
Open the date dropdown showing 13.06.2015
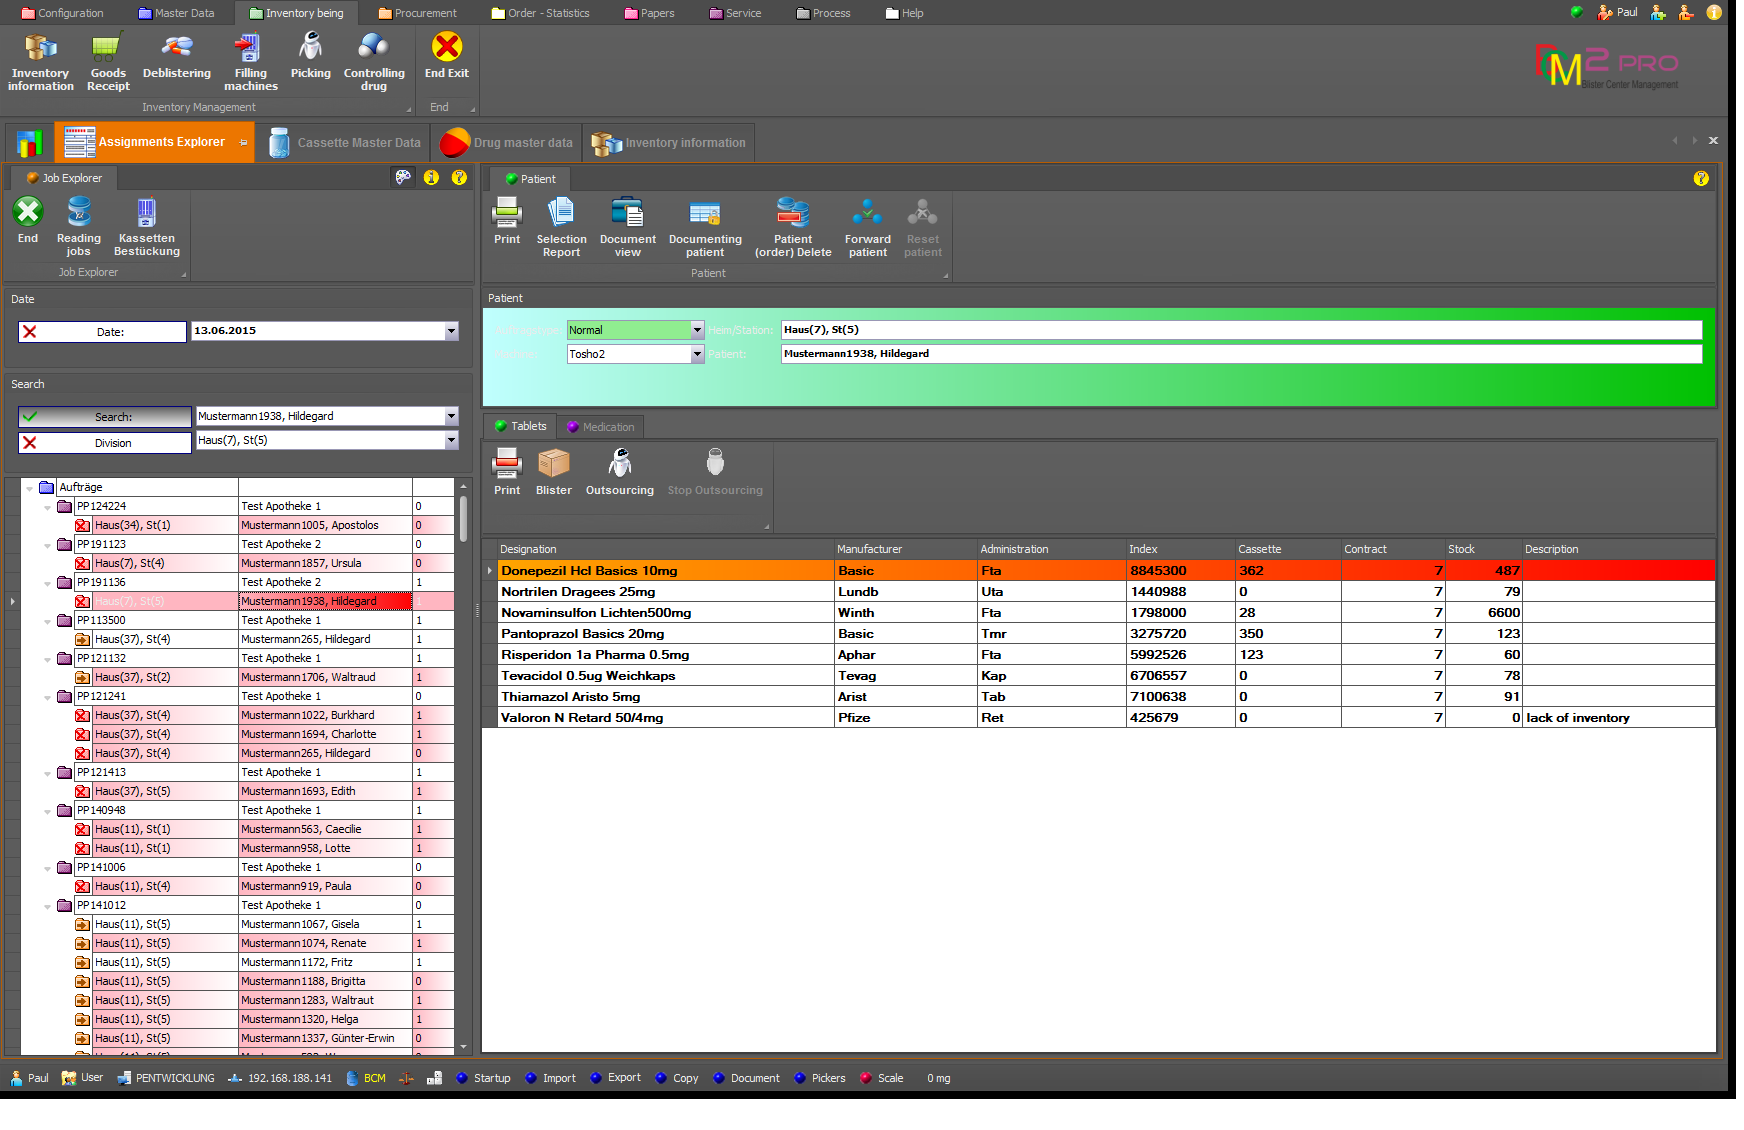click(x=451, y=331)
